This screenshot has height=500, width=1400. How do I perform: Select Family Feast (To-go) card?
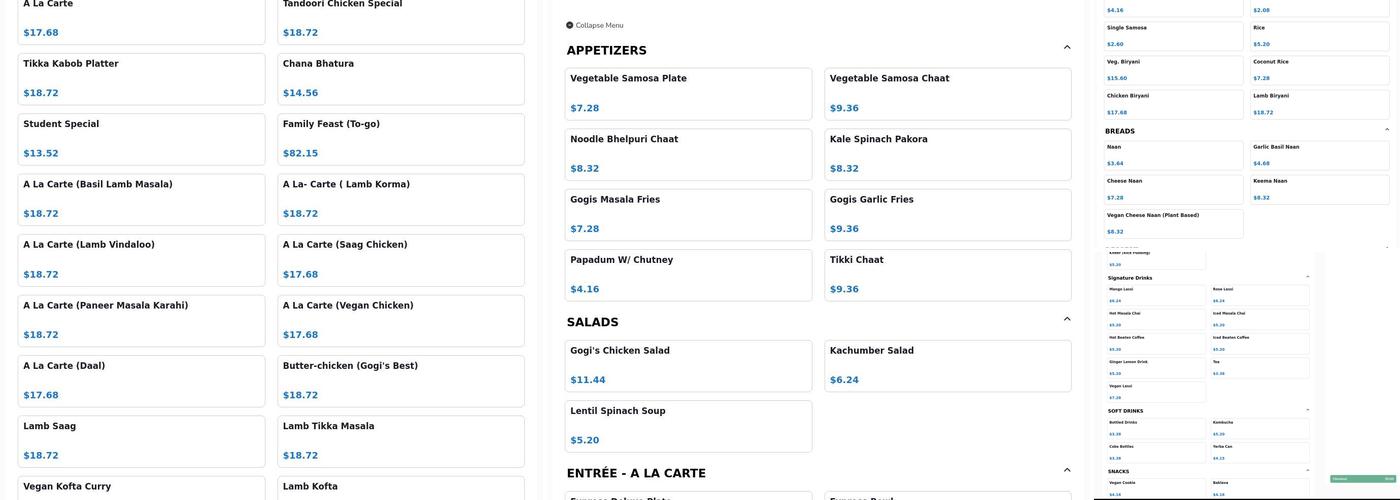[x=400, y=139]
